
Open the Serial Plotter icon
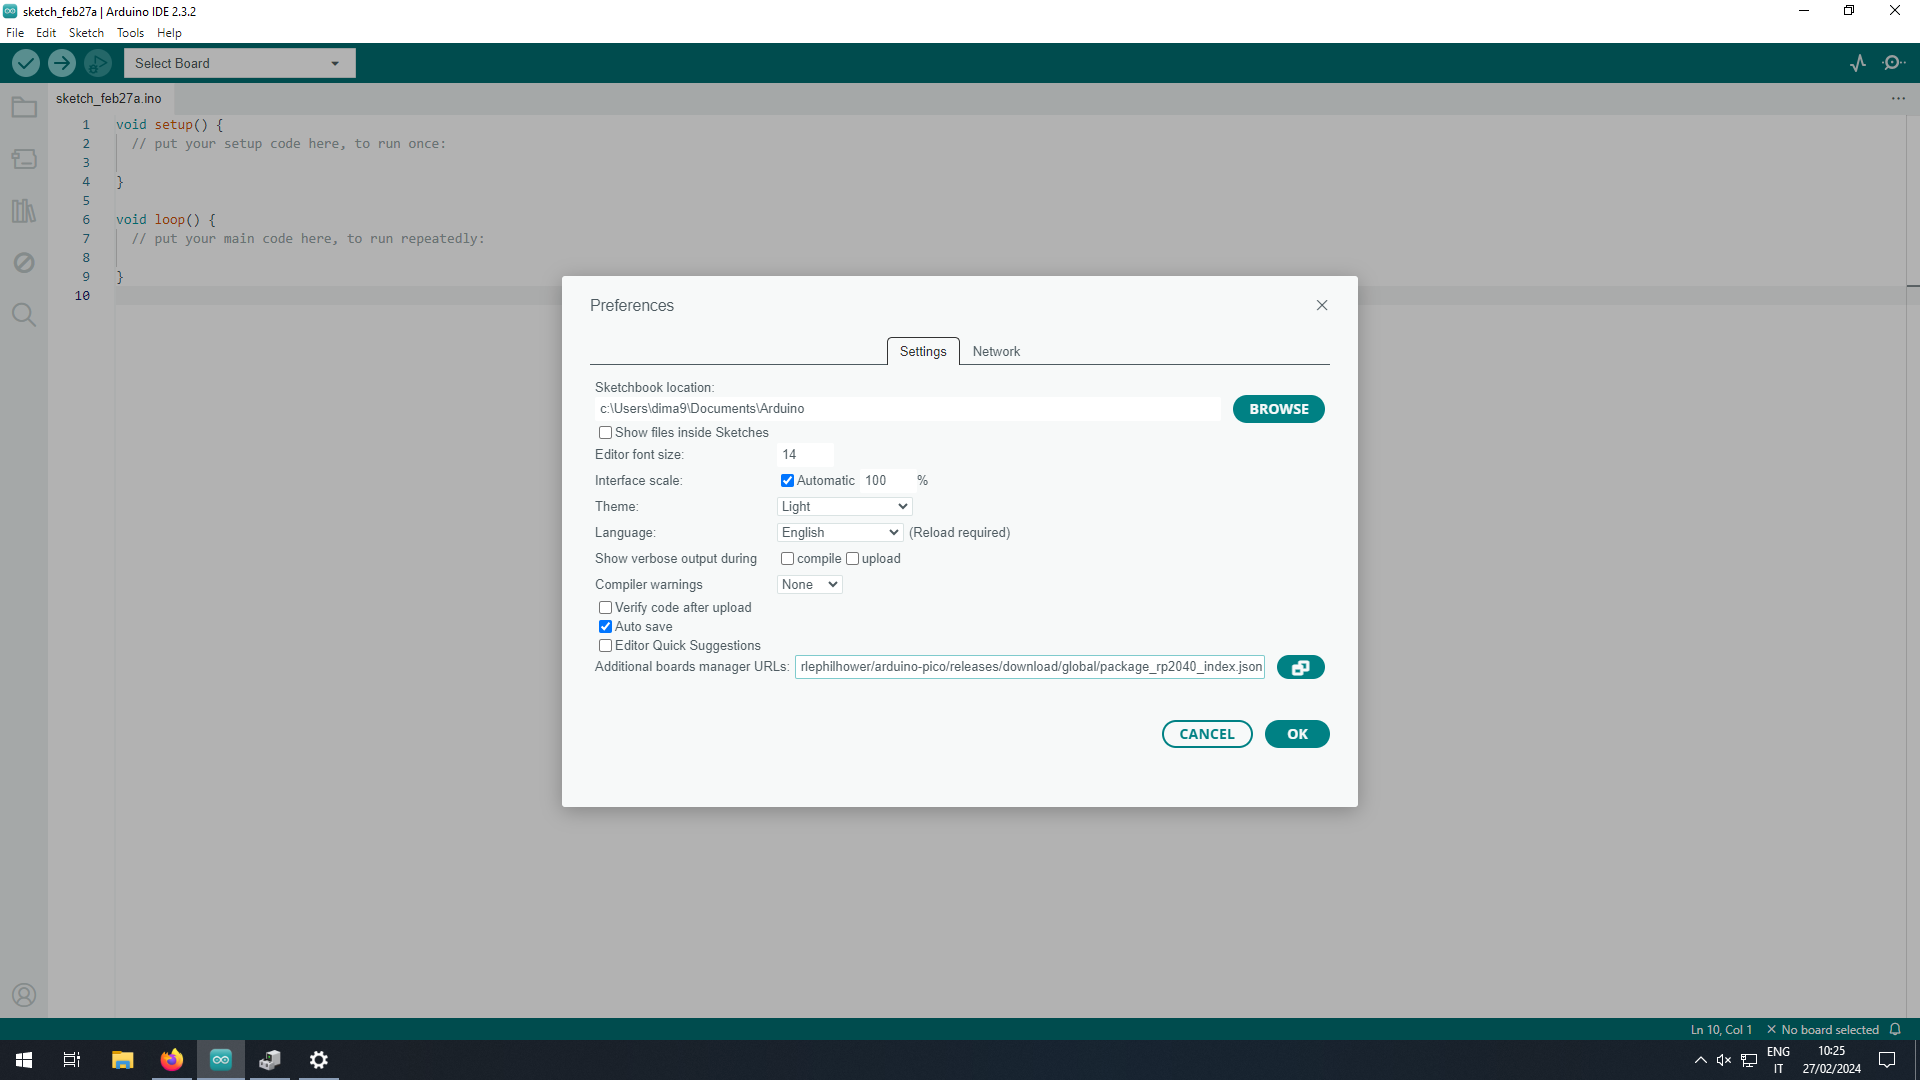[1858, 63]
